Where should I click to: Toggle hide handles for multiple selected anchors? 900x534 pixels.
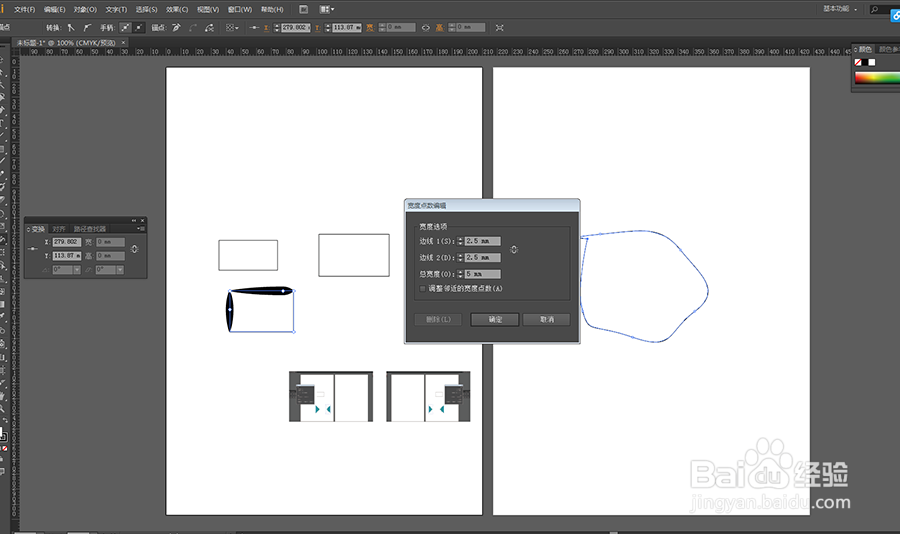click(138, 27)
